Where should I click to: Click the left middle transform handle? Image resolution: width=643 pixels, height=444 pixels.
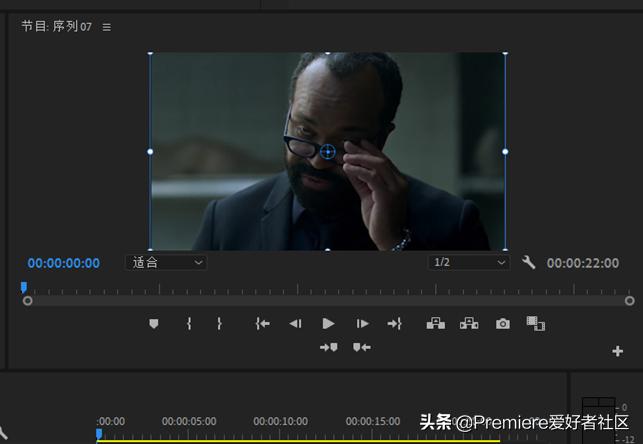[150, 152]
